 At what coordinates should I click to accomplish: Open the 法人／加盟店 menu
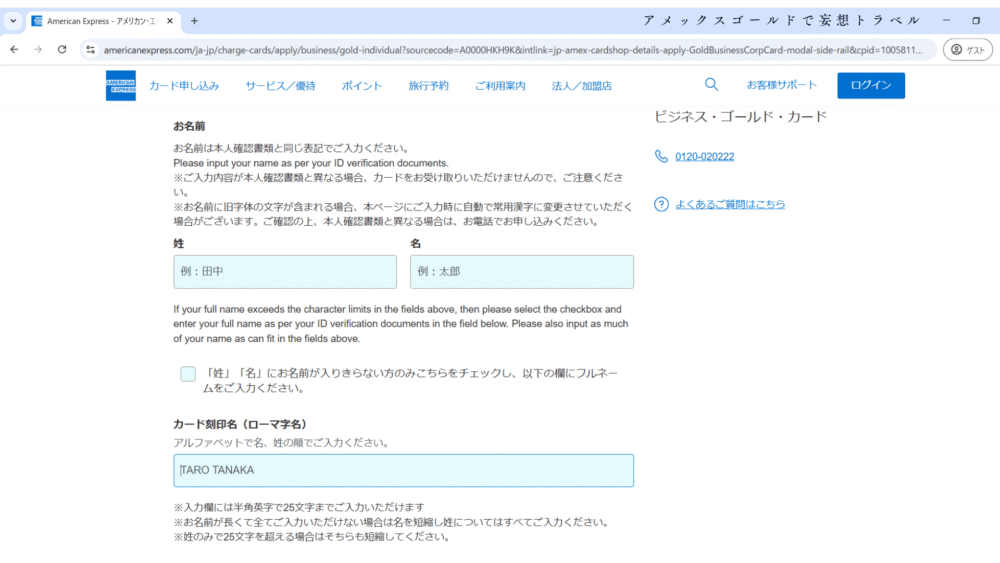pyautogui.click(x=582, y=85)
